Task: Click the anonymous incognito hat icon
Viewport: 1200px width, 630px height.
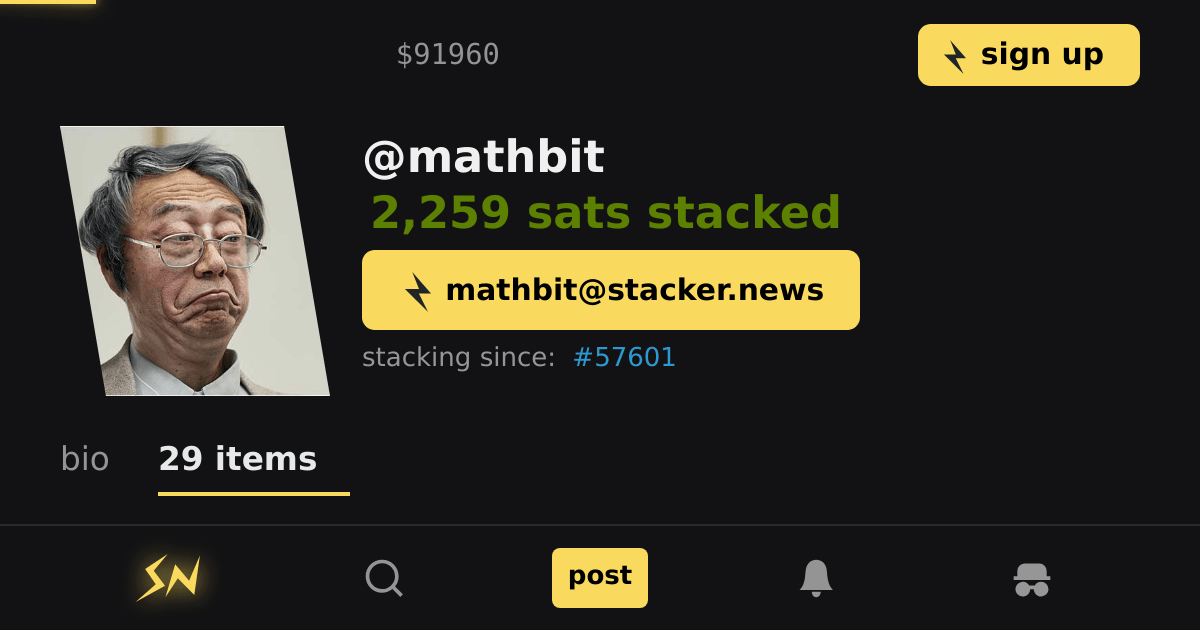Action: pos(1032,579)
